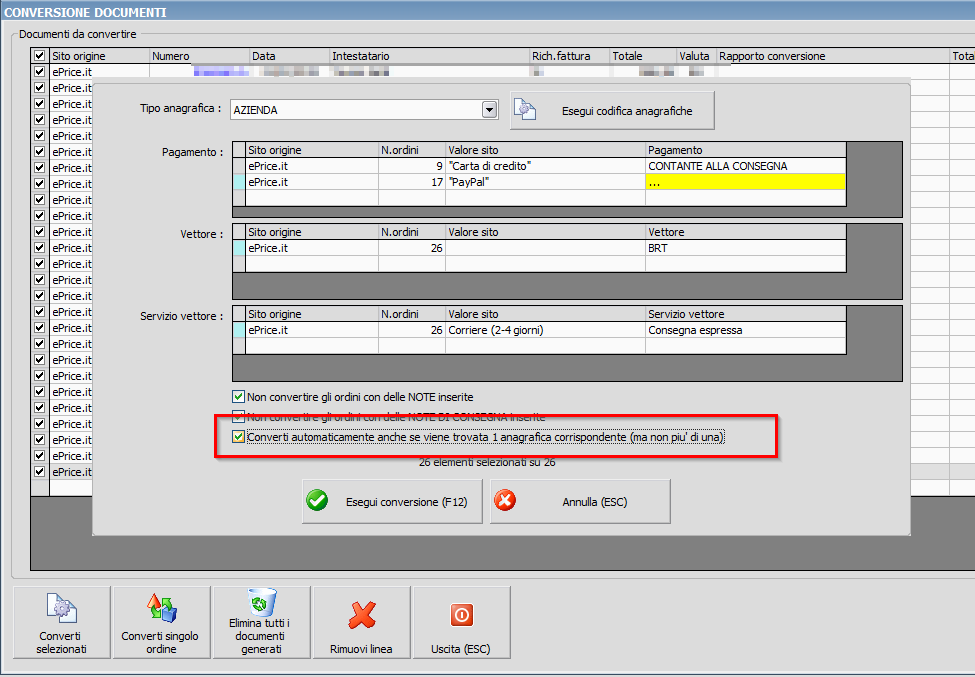Click the 'Corriere (2-4 giorni)' cell
The height and width of the screenshot is (677, 975).
(x=545, y=330)
